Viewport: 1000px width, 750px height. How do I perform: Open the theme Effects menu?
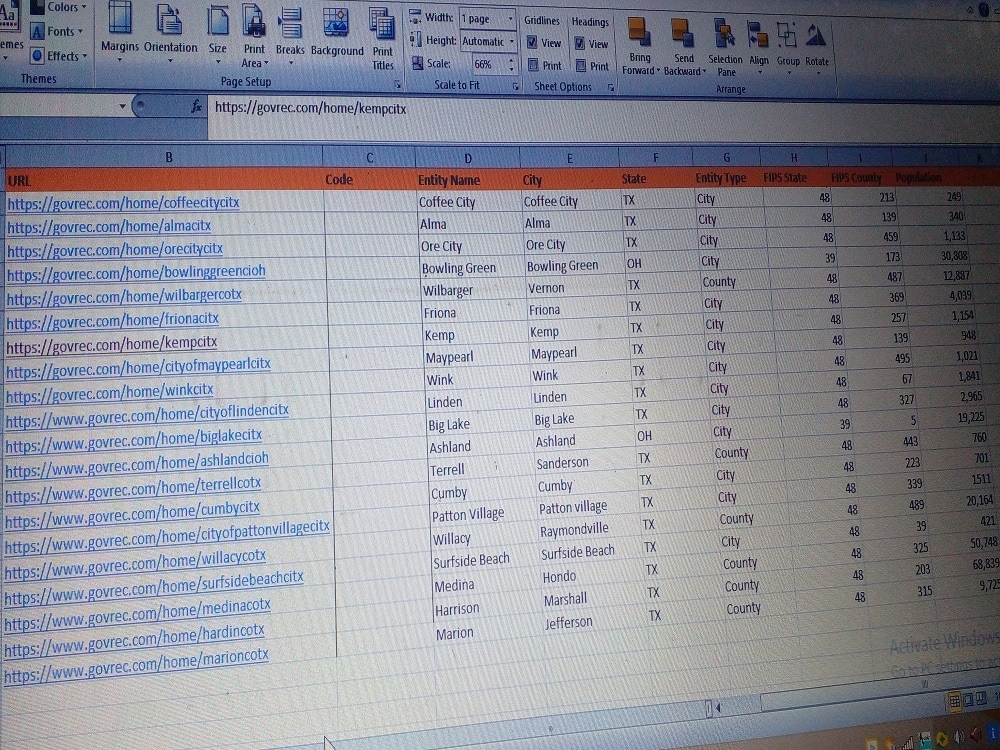(x=59, y=56)
